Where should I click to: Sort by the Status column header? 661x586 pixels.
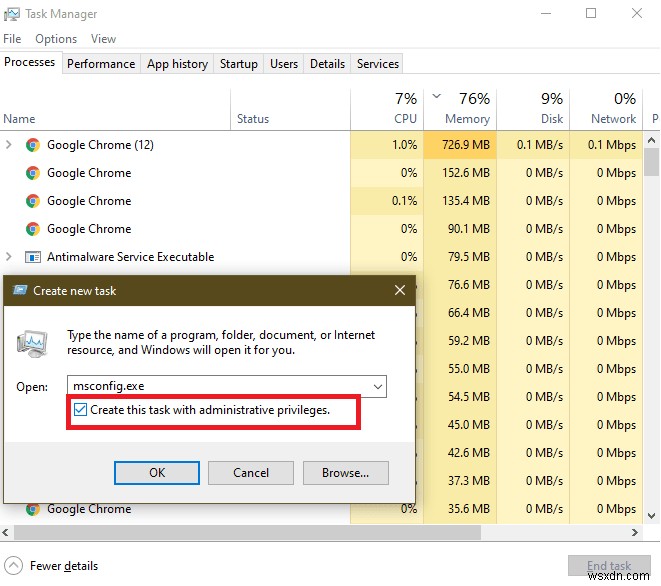(x=290, y=110)
